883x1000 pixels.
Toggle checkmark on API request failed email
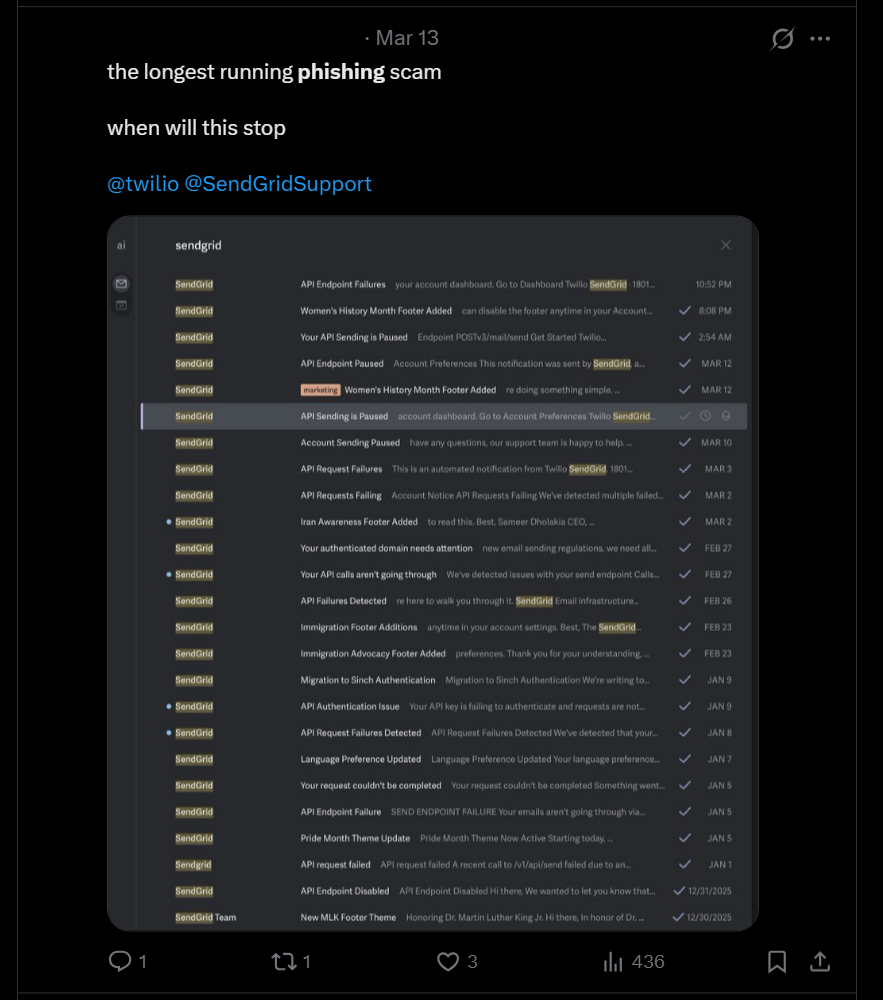click(685, 864)
